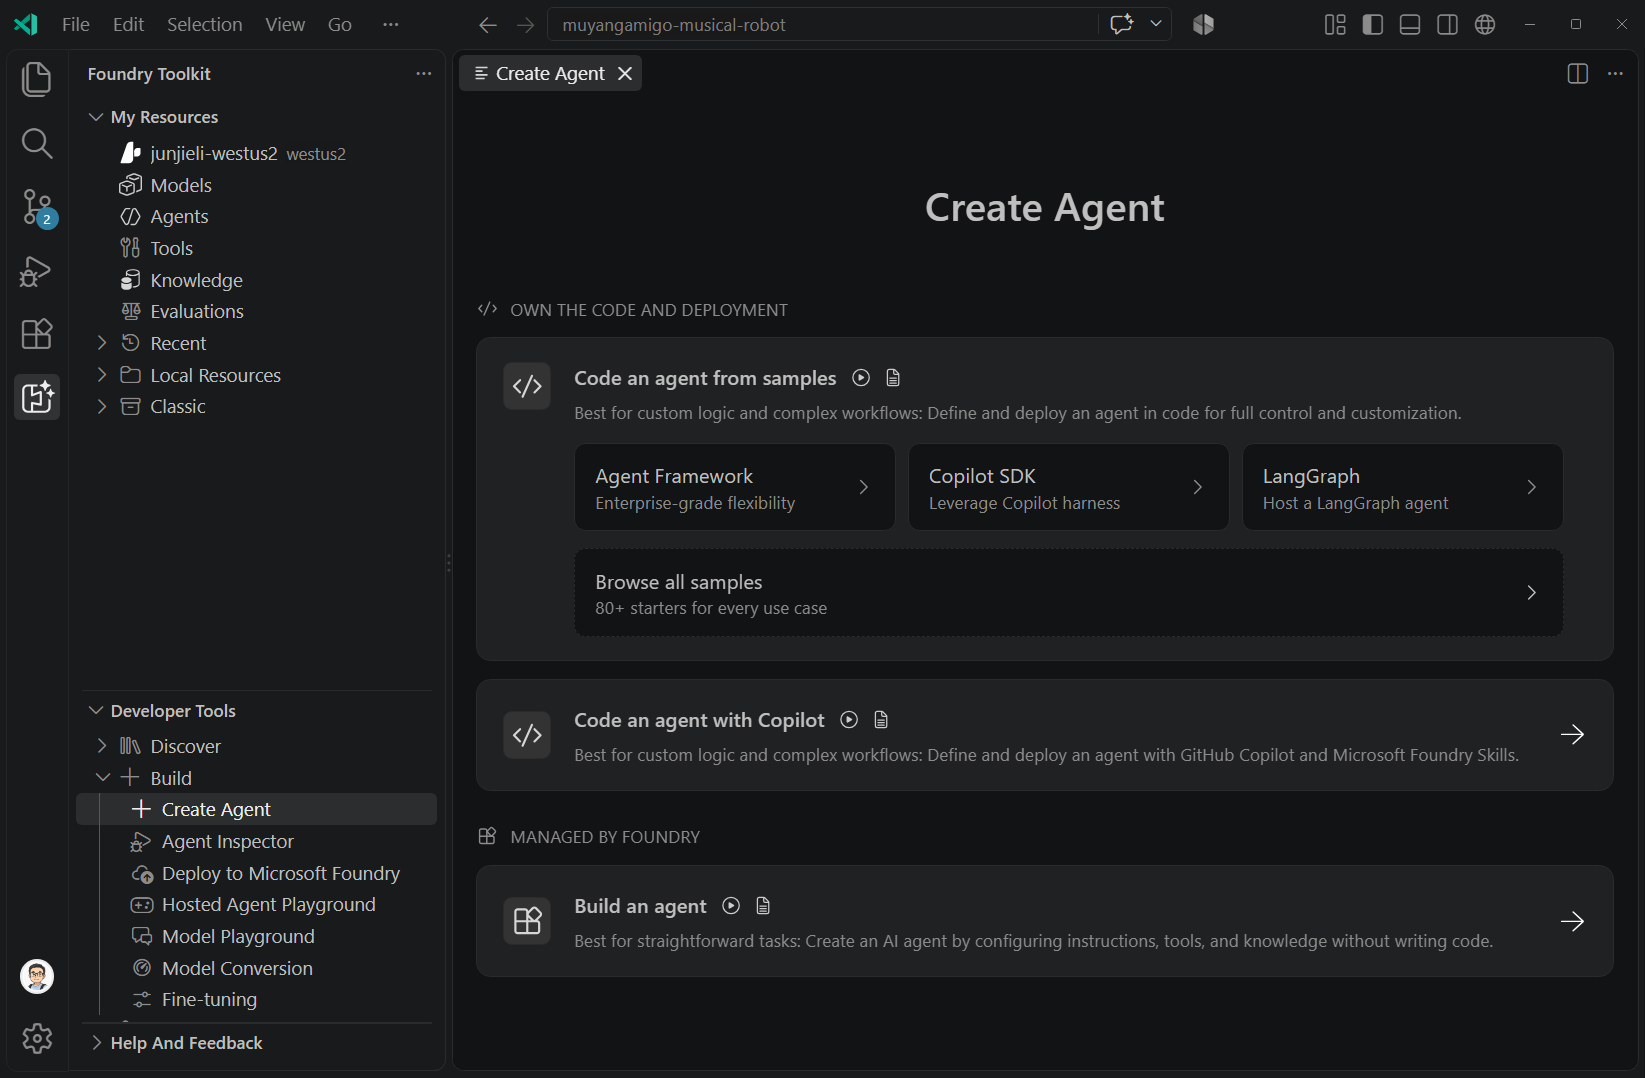Screen dimensions: 1645x1078
Task: Select junjieli-westus2 resource
Action: coord(257,153)
